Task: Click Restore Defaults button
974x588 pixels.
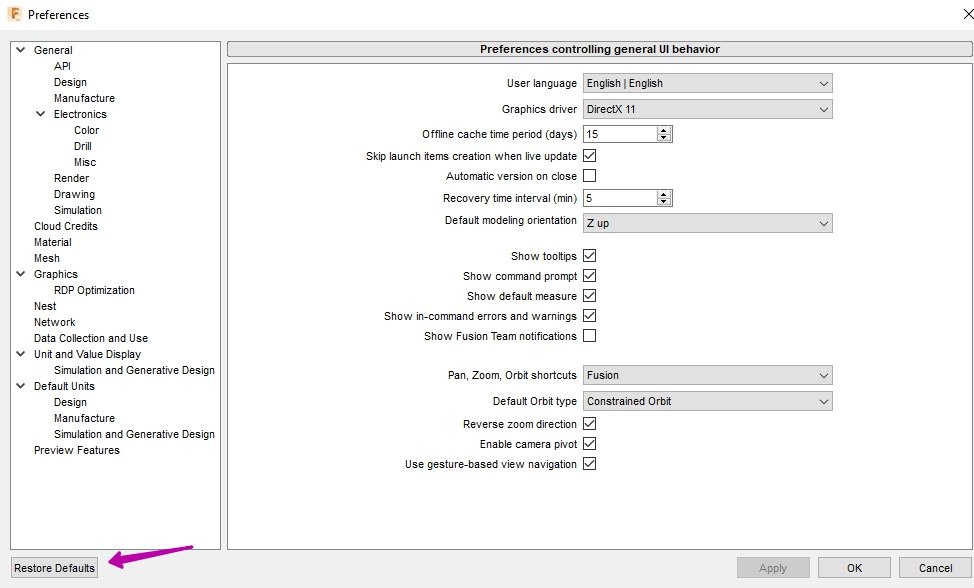Action: [55, 568]
